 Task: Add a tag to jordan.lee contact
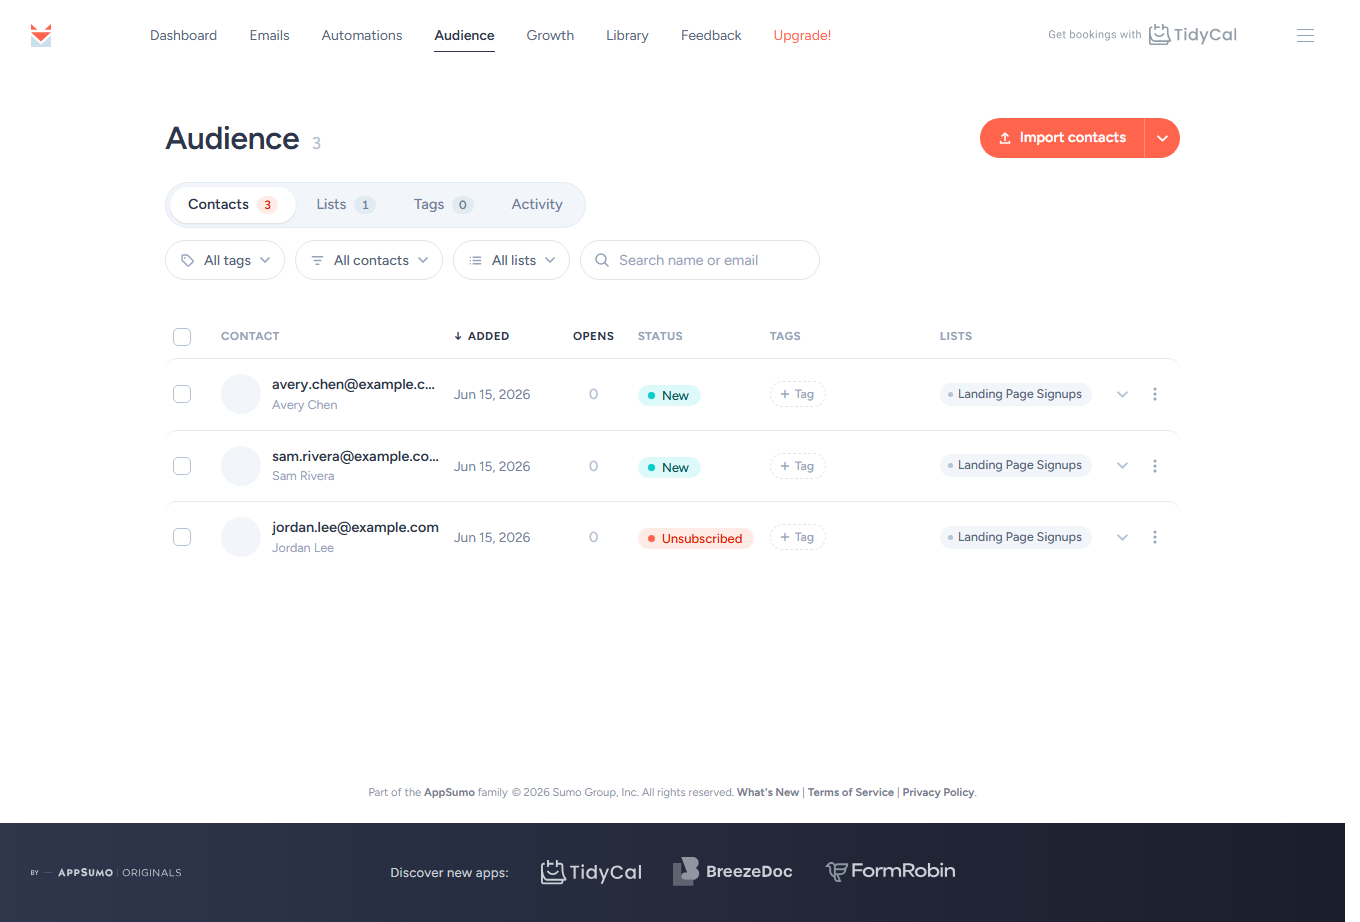(797, 537)
